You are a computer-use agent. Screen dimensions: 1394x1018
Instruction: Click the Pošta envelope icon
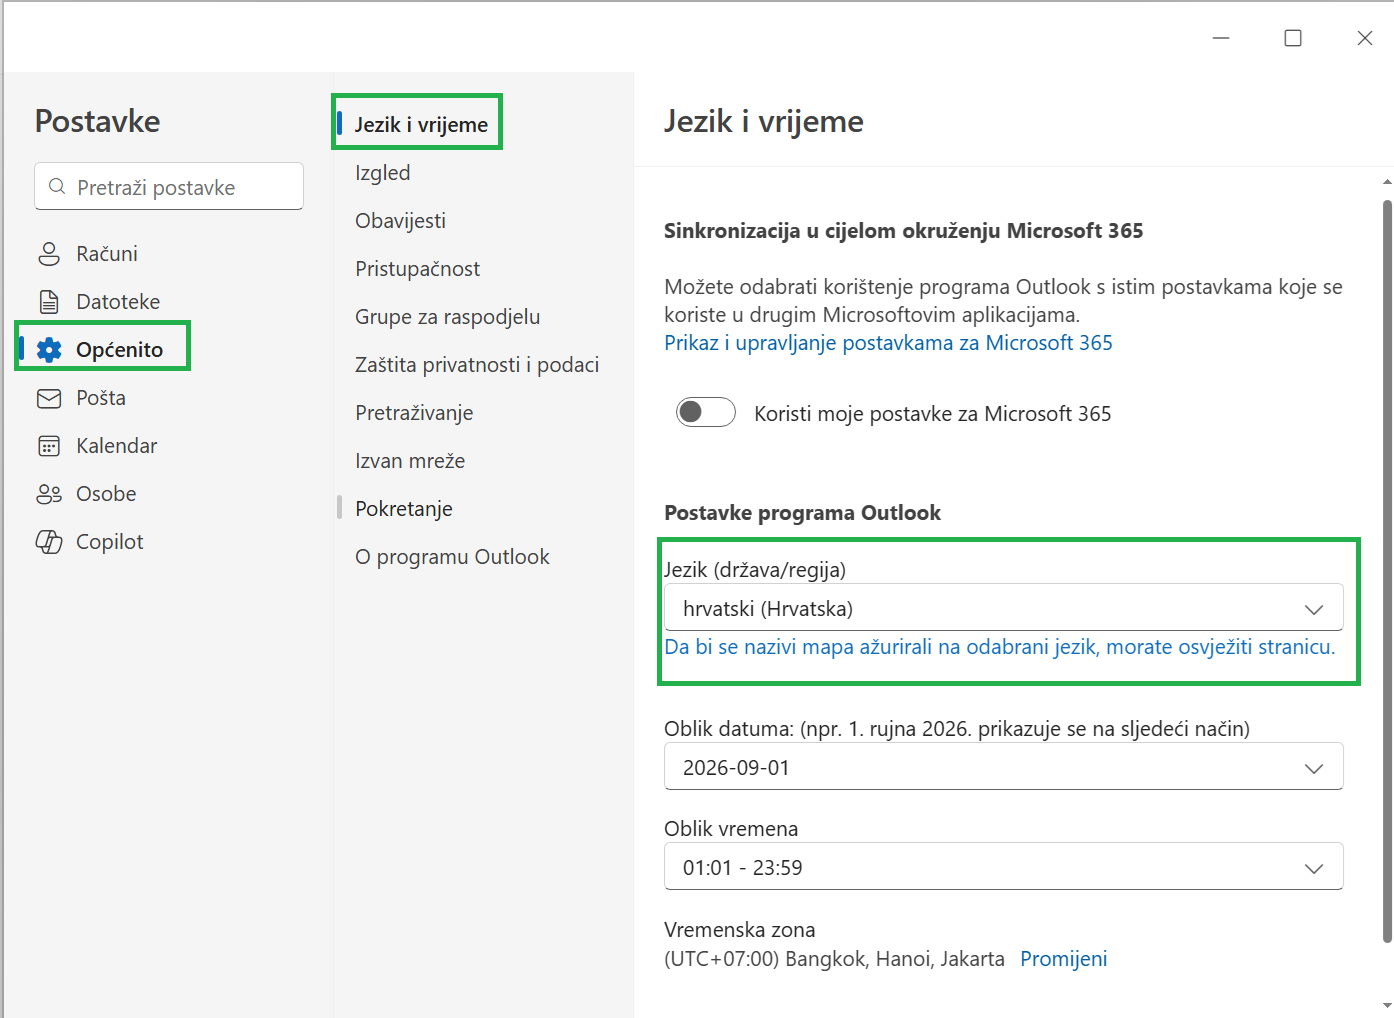click(x=49, y=398)
